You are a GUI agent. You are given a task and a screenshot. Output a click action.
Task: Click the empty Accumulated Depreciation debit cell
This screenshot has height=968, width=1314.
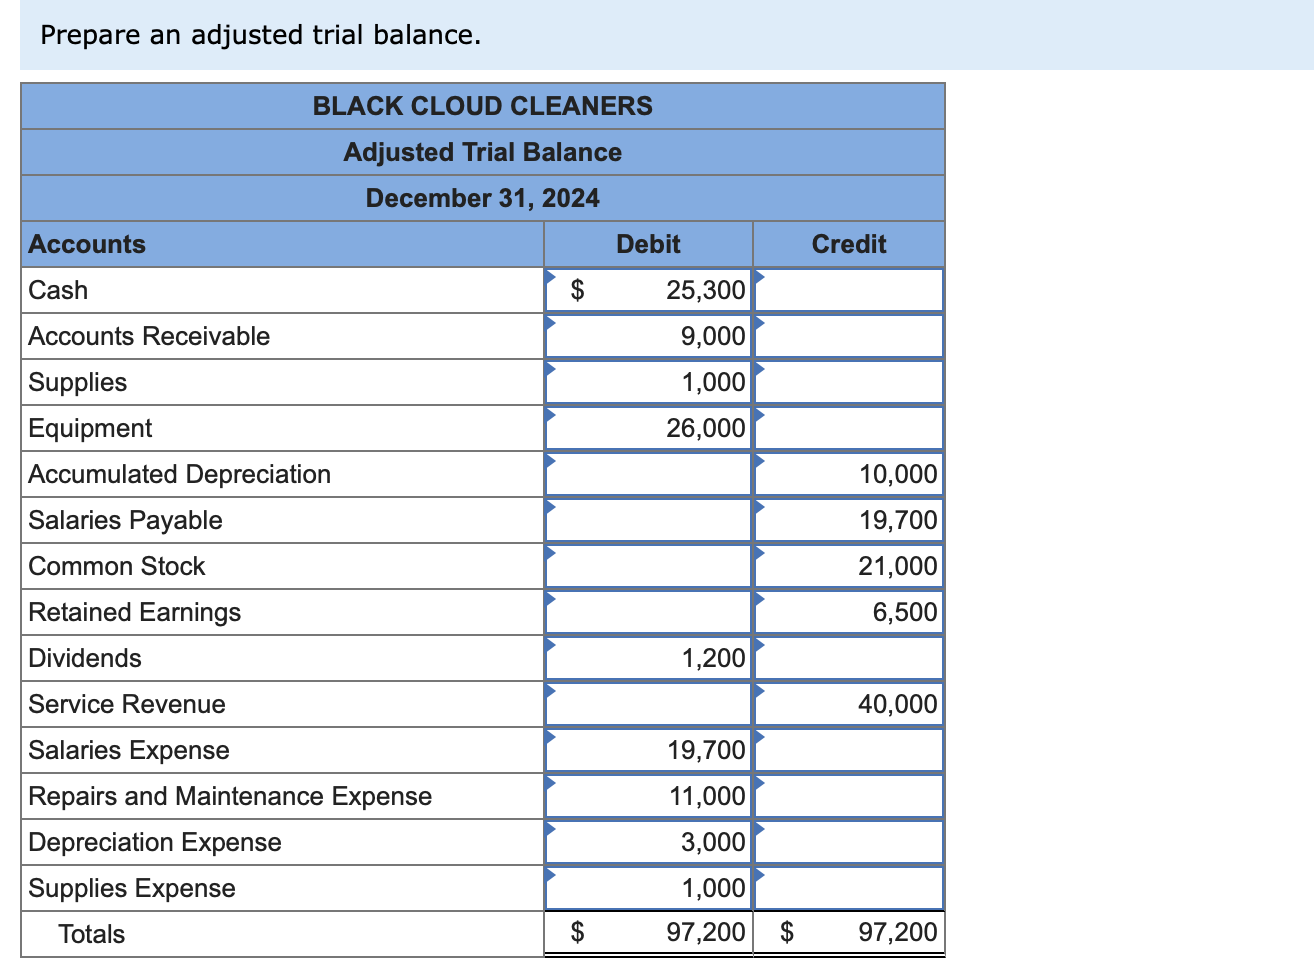(x=648, y=474)
